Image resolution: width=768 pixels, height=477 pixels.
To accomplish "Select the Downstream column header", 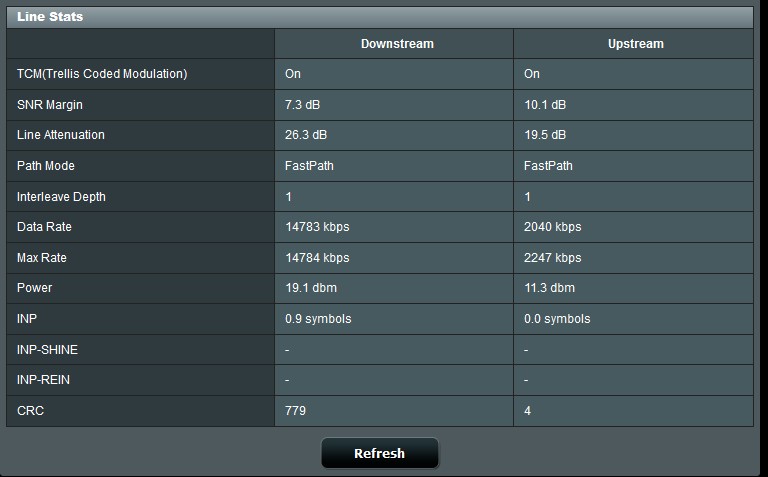I will 397,44.
